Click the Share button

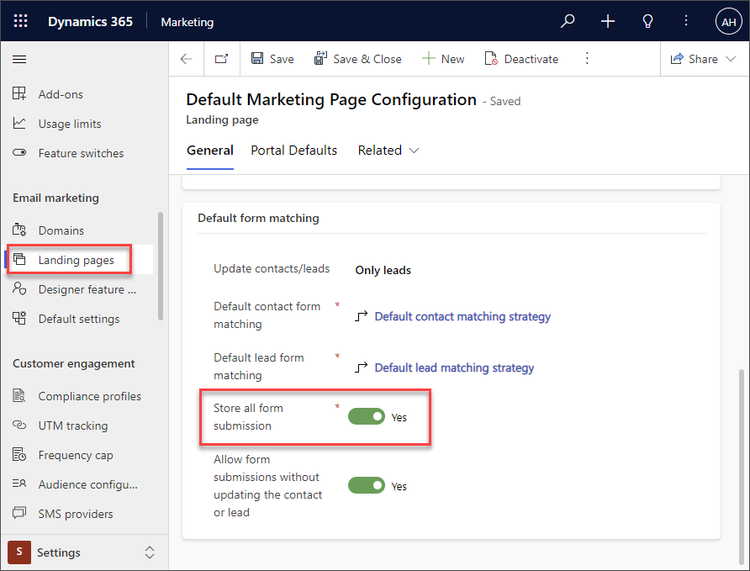point(694,59)
